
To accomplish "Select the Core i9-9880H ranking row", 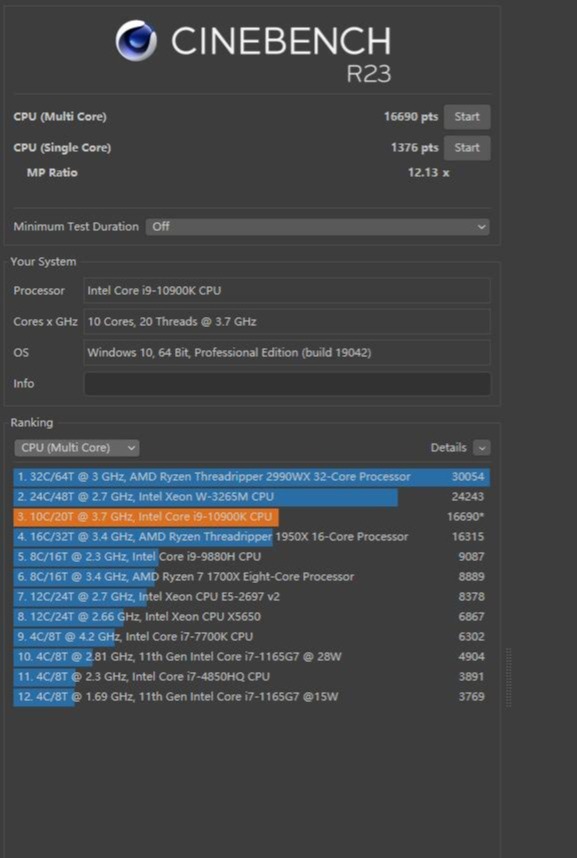I will click(x=251, y=556).
